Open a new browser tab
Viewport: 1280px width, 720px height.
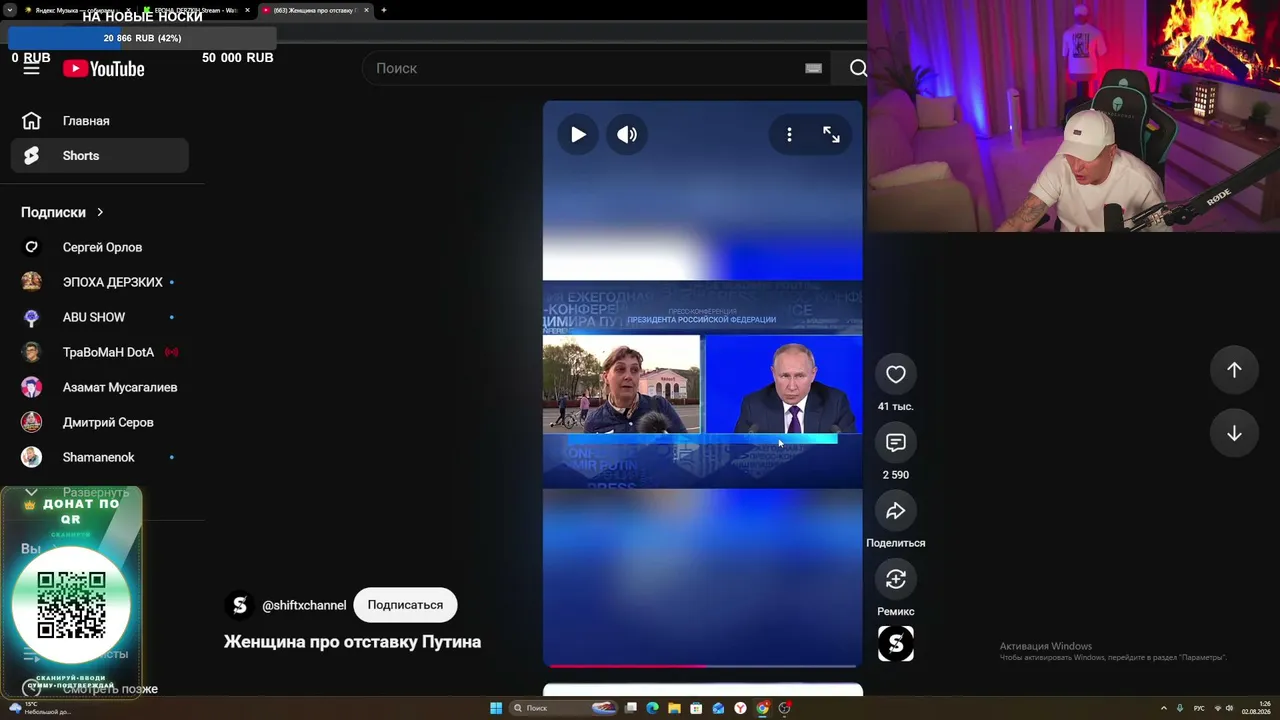(x=384, y=10)
